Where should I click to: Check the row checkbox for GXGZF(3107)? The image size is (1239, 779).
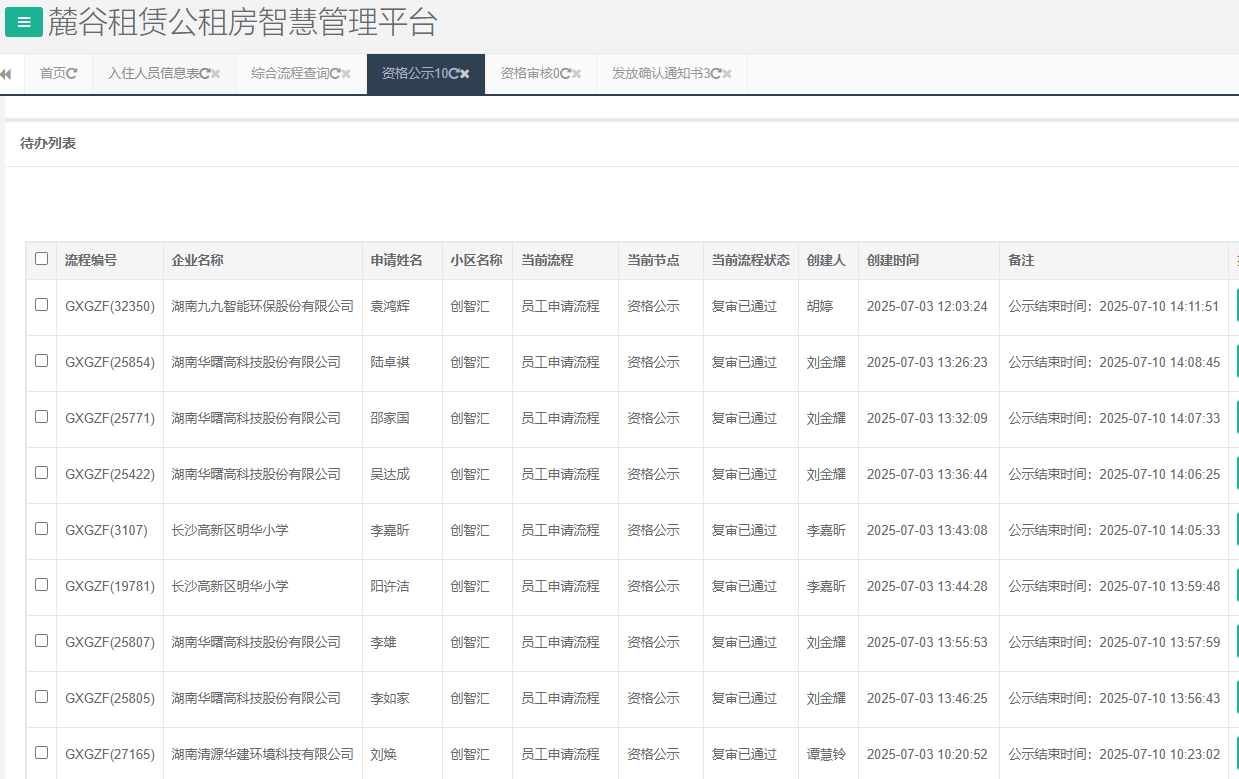[x=41, y=530]
